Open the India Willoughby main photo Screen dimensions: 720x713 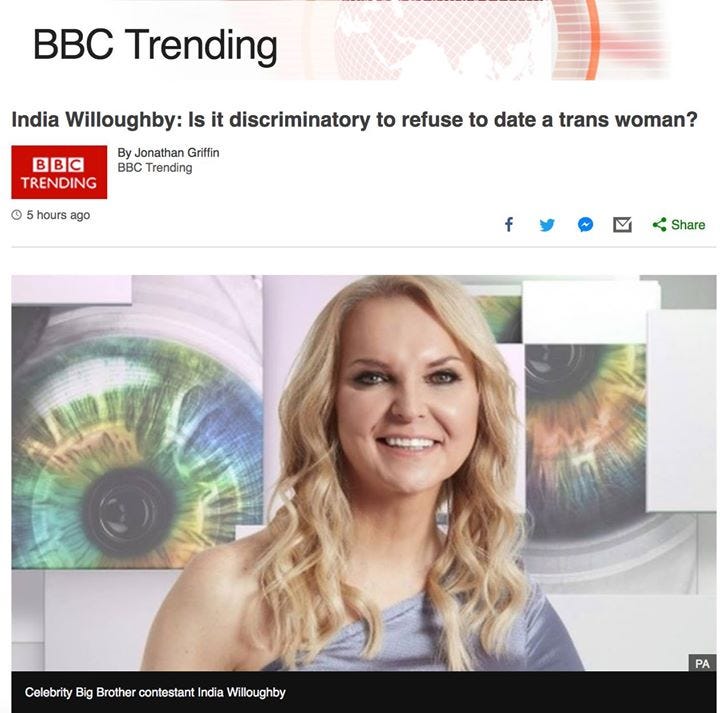364,473
